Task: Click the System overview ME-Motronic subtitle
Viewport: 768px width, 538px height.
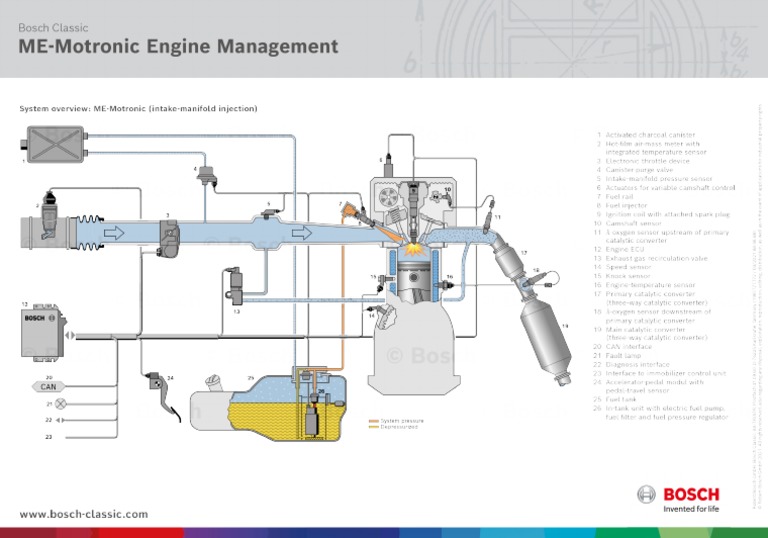Action: 139,108
